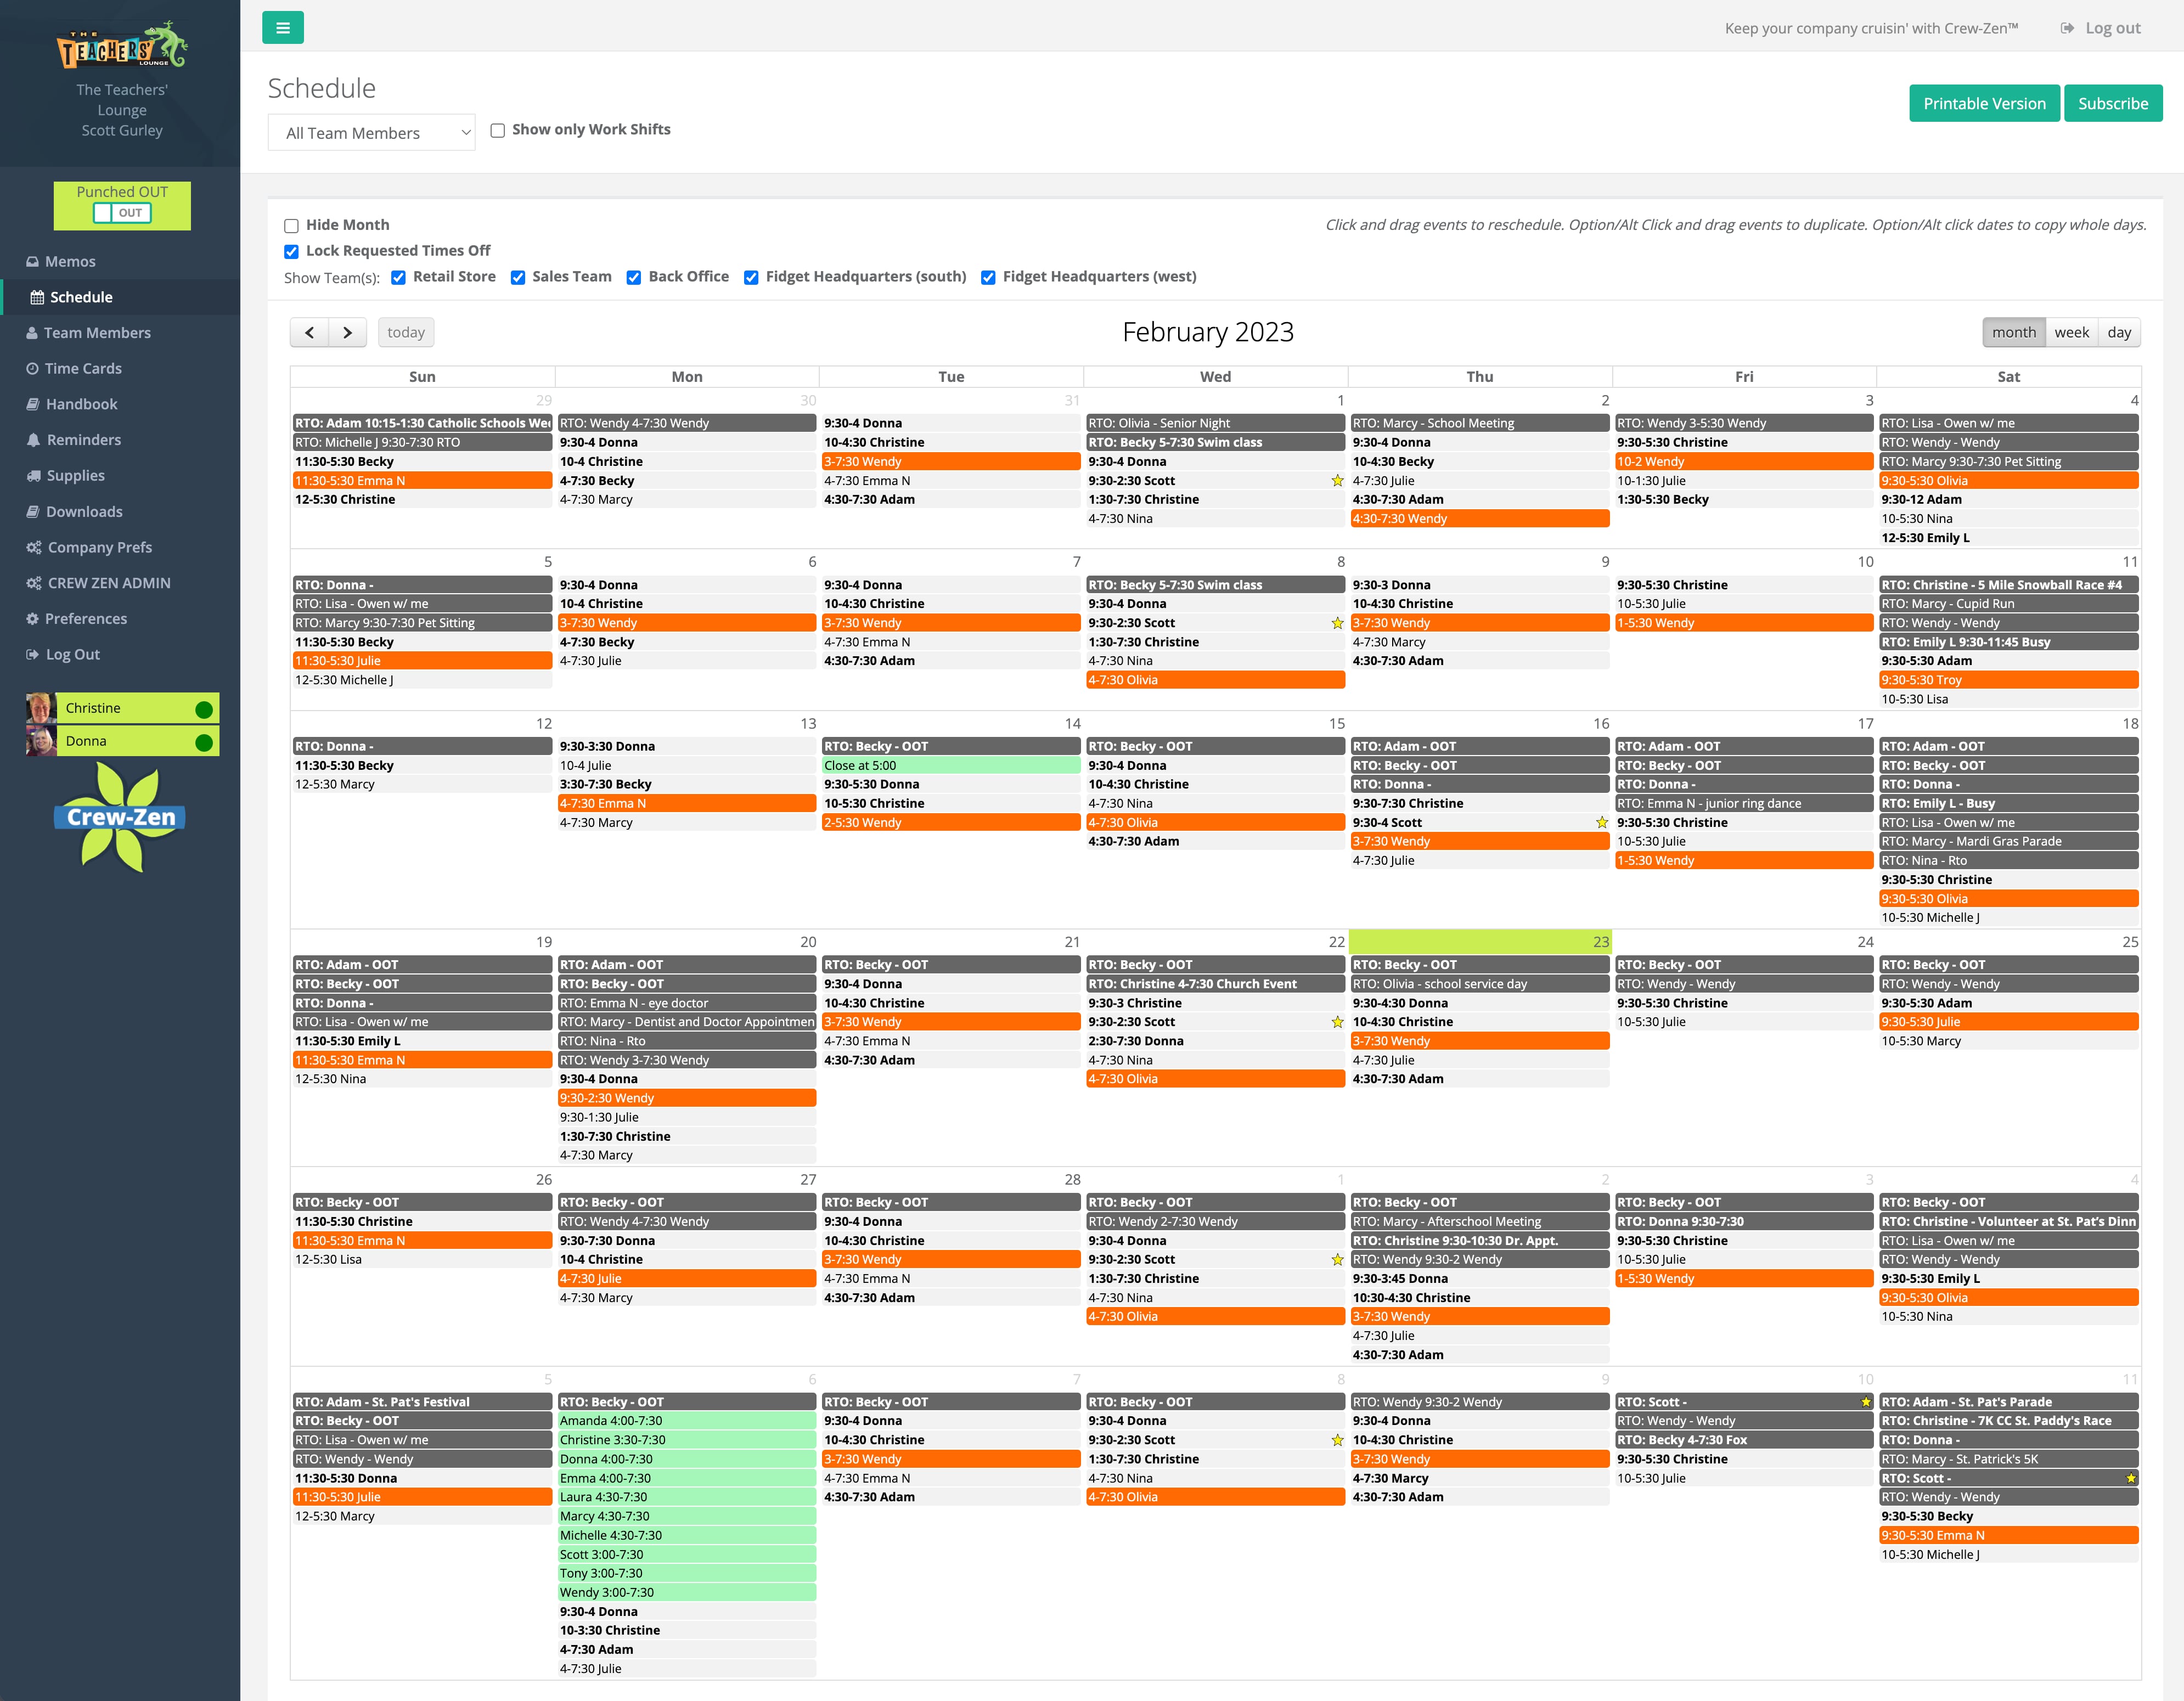Go to previous month with left chevron
2184x1701 pixels.
(x=309, y=333)
